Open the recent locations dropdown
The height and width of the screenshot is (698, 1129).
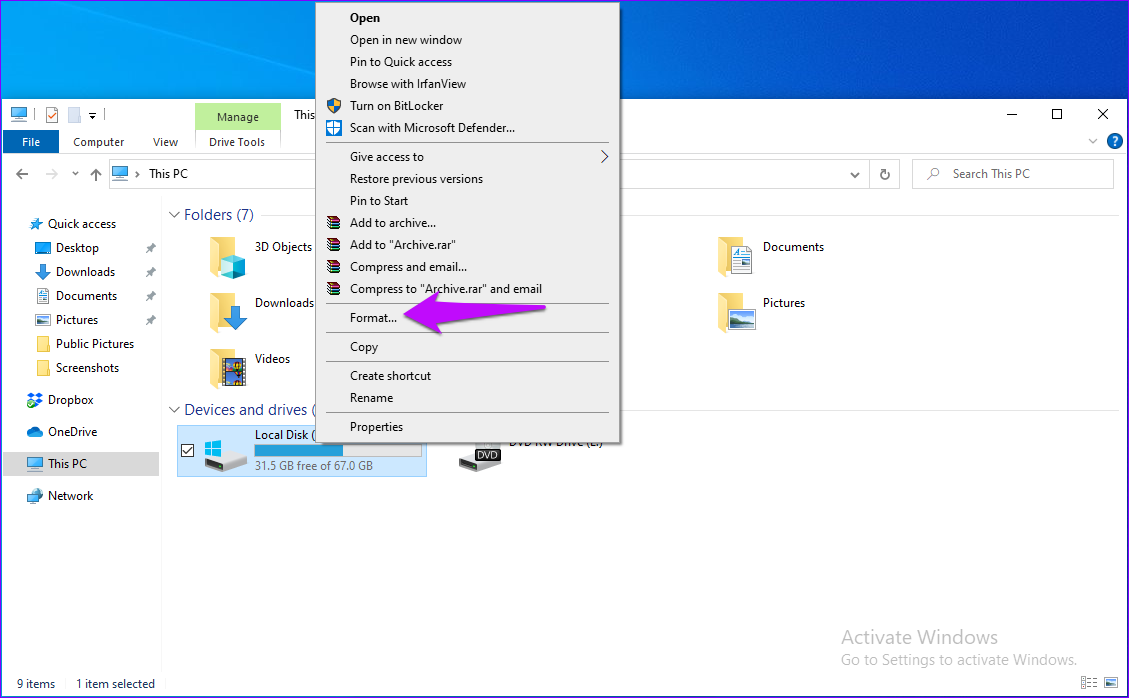[x=75, y=174]
